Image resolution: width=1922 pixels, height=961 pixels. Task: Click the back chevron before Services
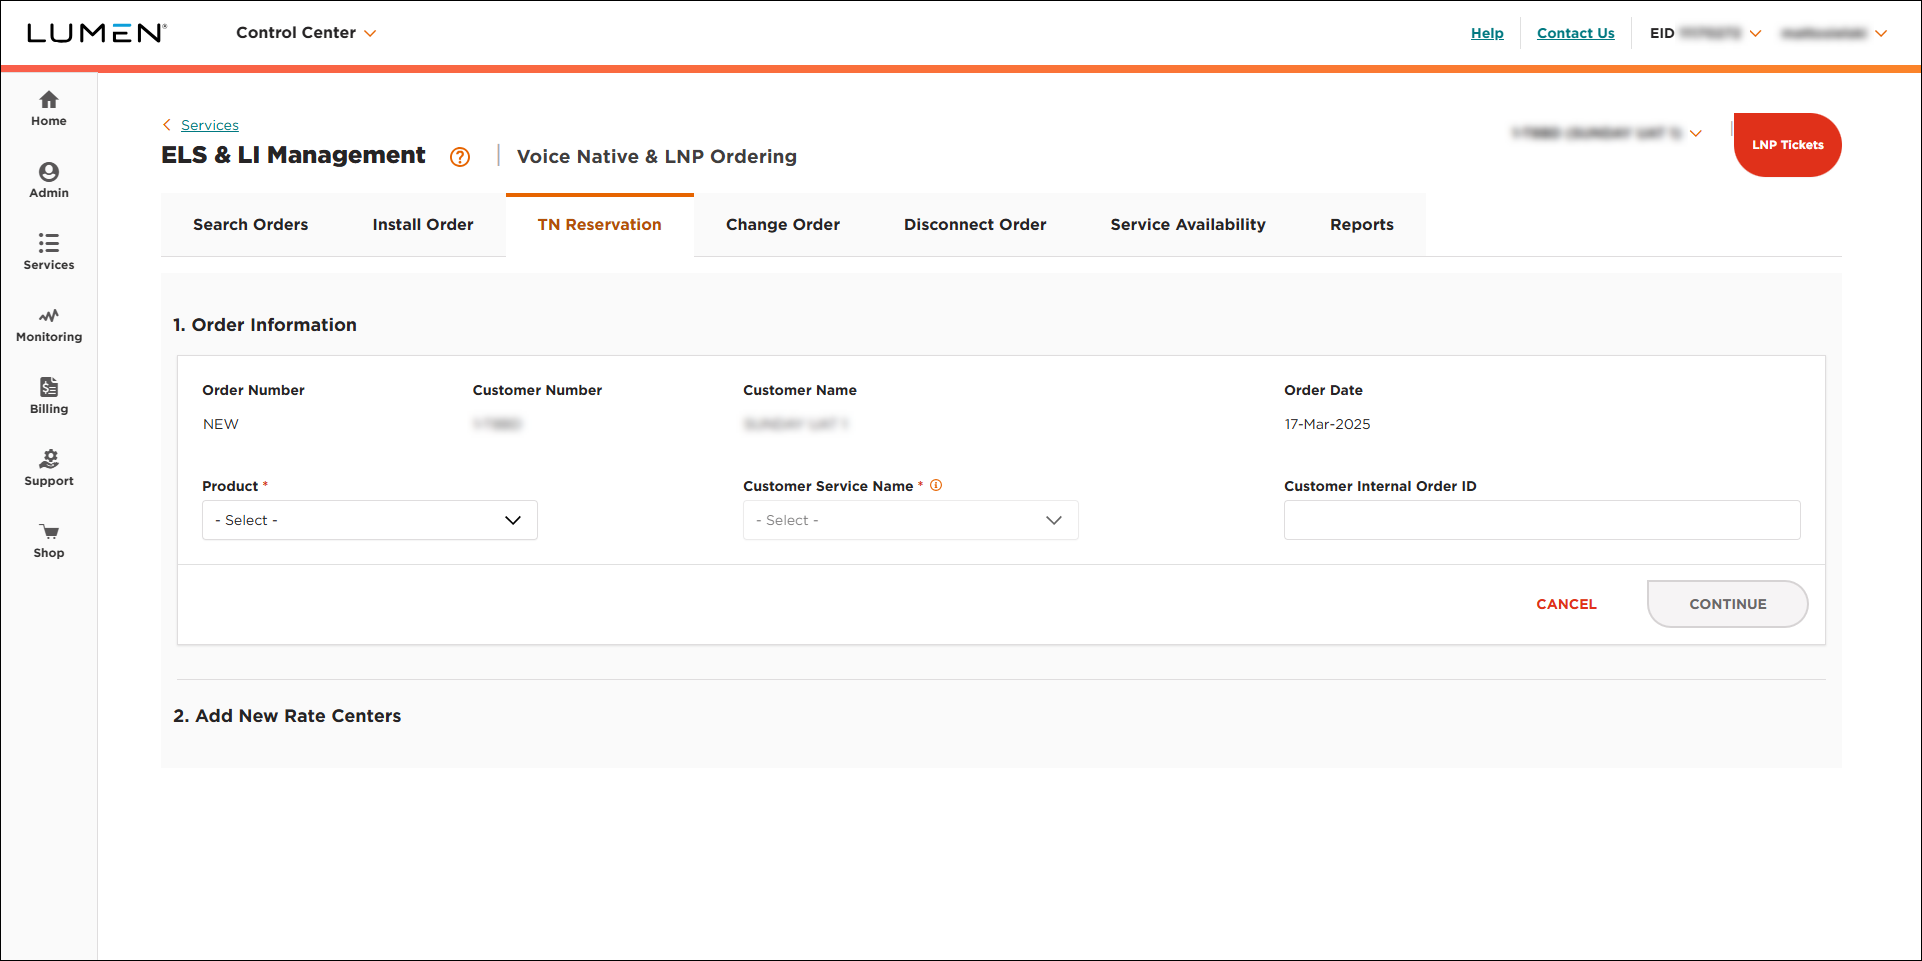point(167,125)
